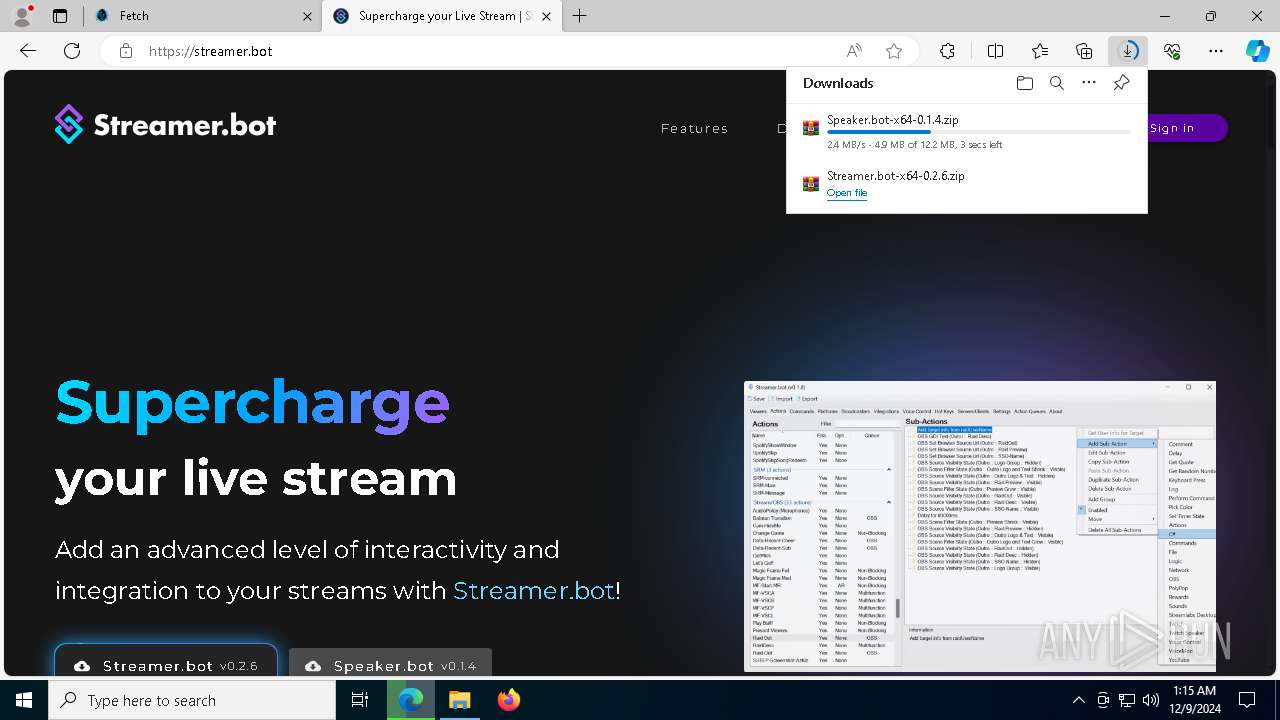Image resolution: width=1280 pixels, height=720 pixels.
Task: Open Browser essentials heart icon
Action: tap(1172, 51)
